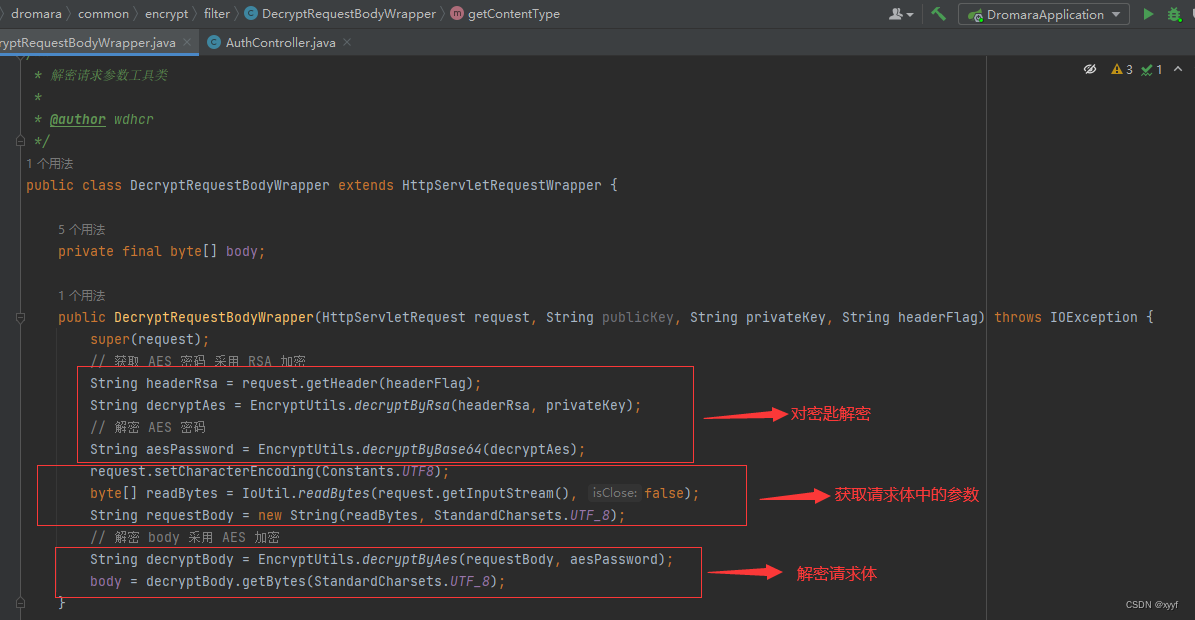Viewport: 1195px width, 620px height.
Task: Expand the arrow next to the user avatar
Action: [910, 14]
